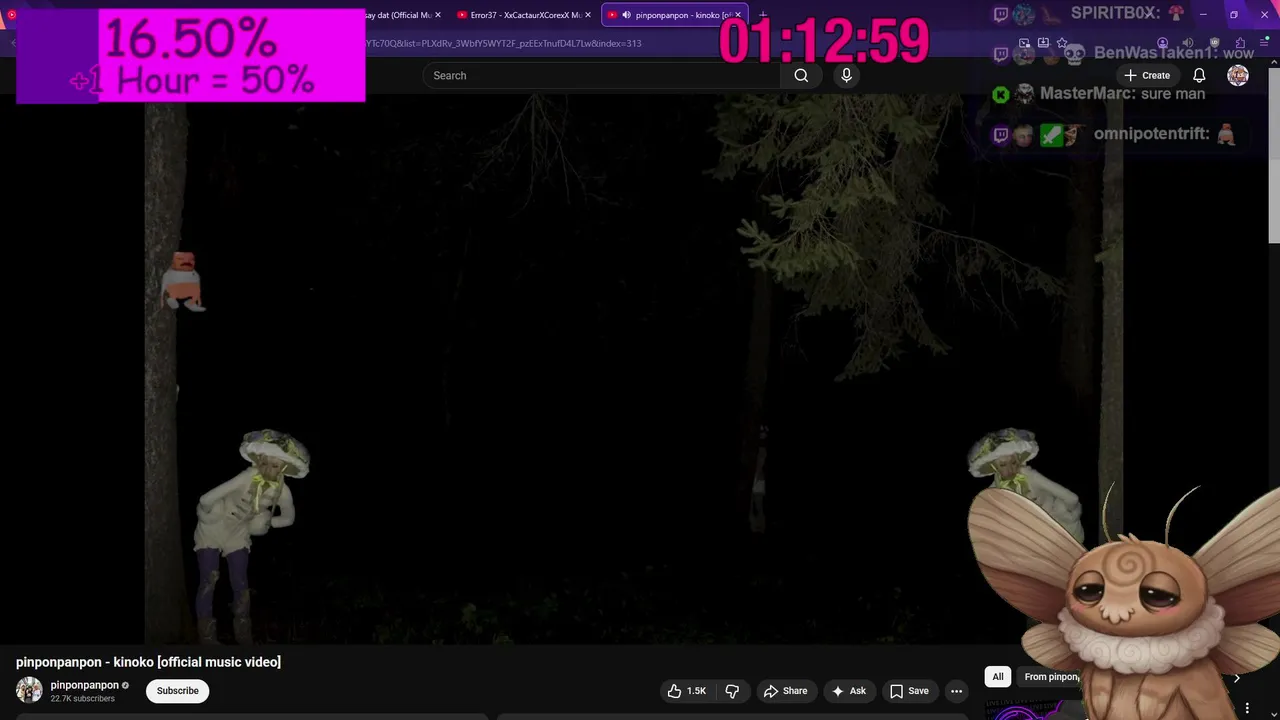
Task: Like the kinoko video (1.5K)
Action: (687, 691)
